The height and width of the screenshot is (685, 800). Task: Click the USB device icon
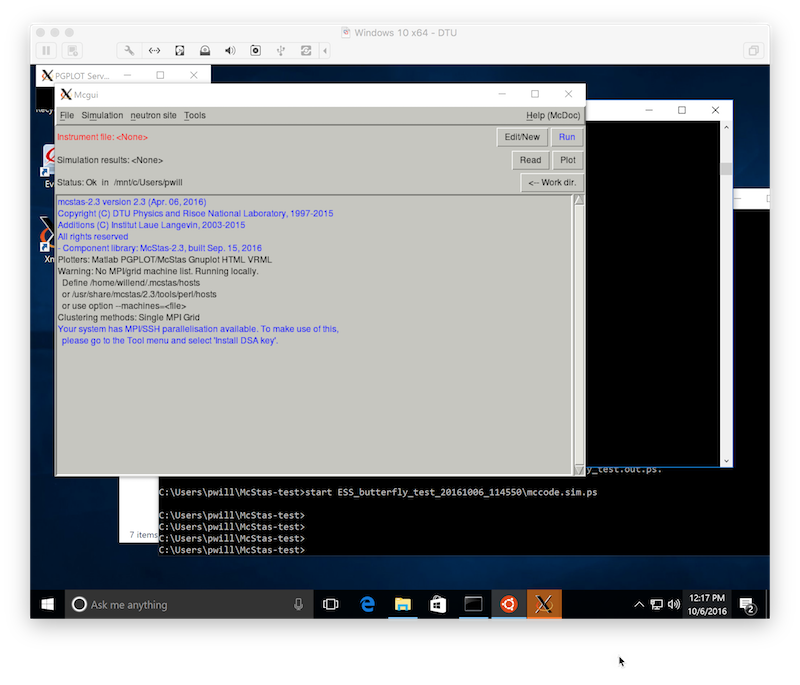click(x=281, y=50)
